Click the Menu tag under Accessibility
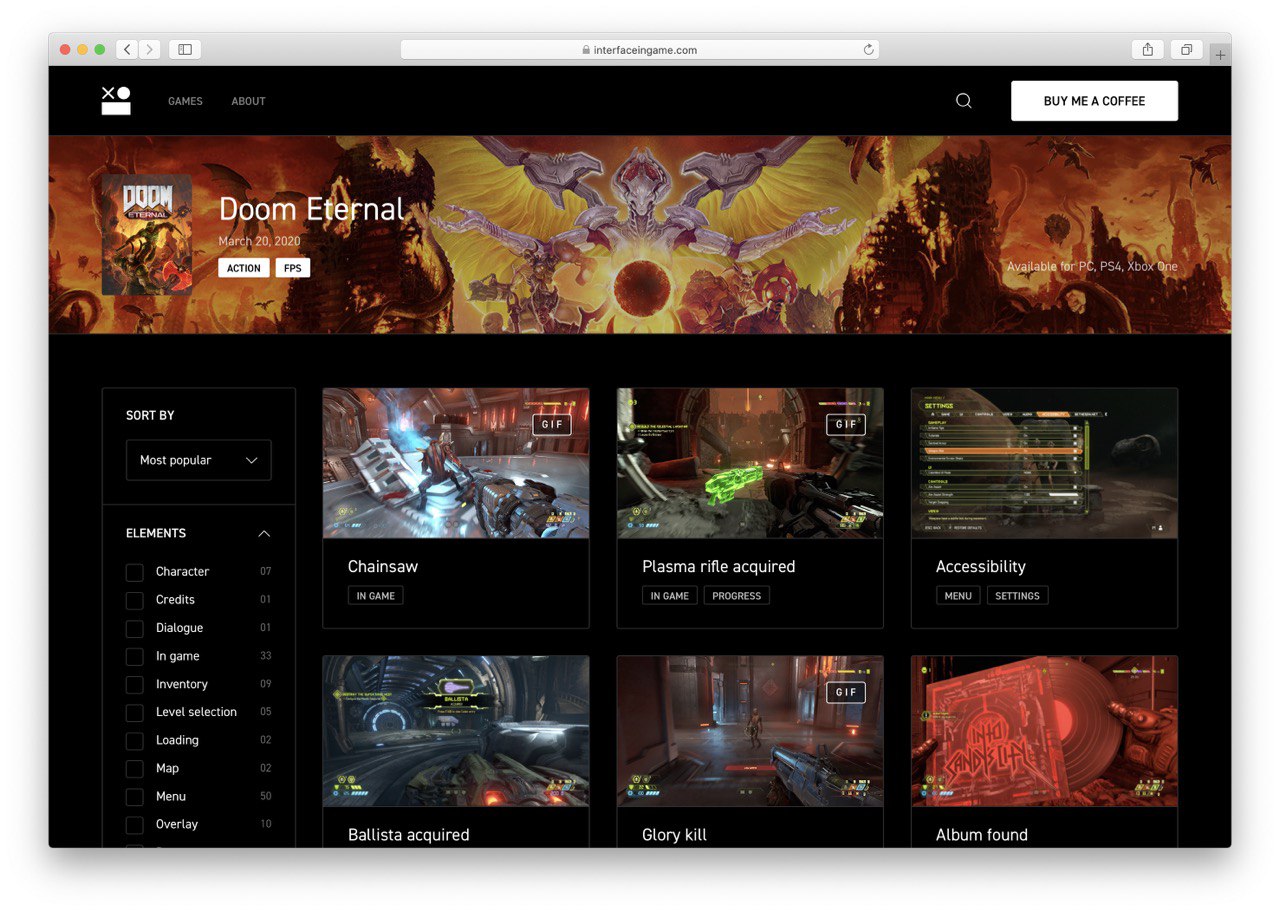Viewport: 1280px width, 912px height. (x=958, y=596)
